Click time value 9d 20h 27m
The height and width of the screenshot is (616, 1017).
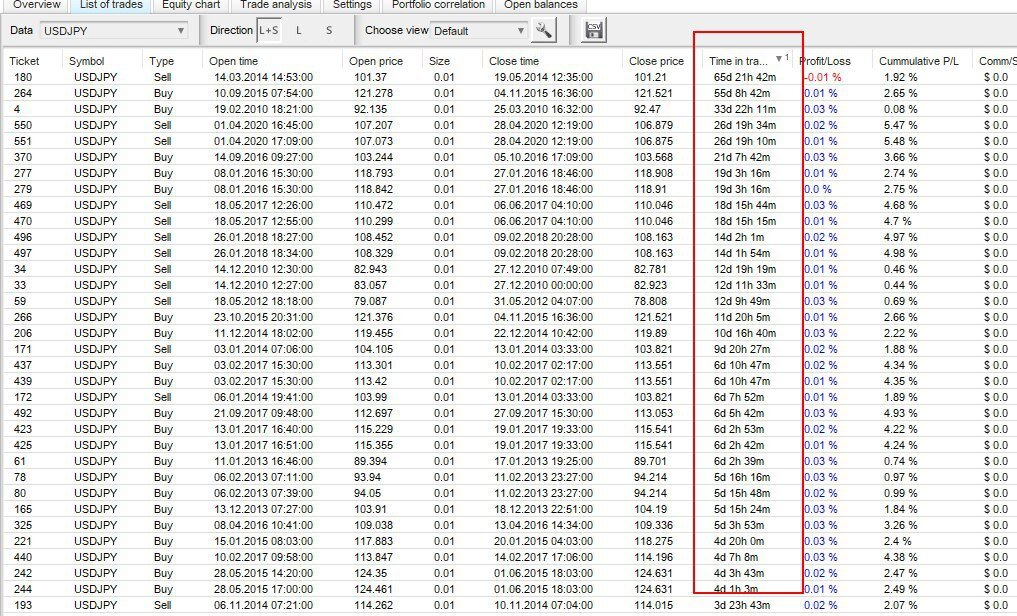742,349
